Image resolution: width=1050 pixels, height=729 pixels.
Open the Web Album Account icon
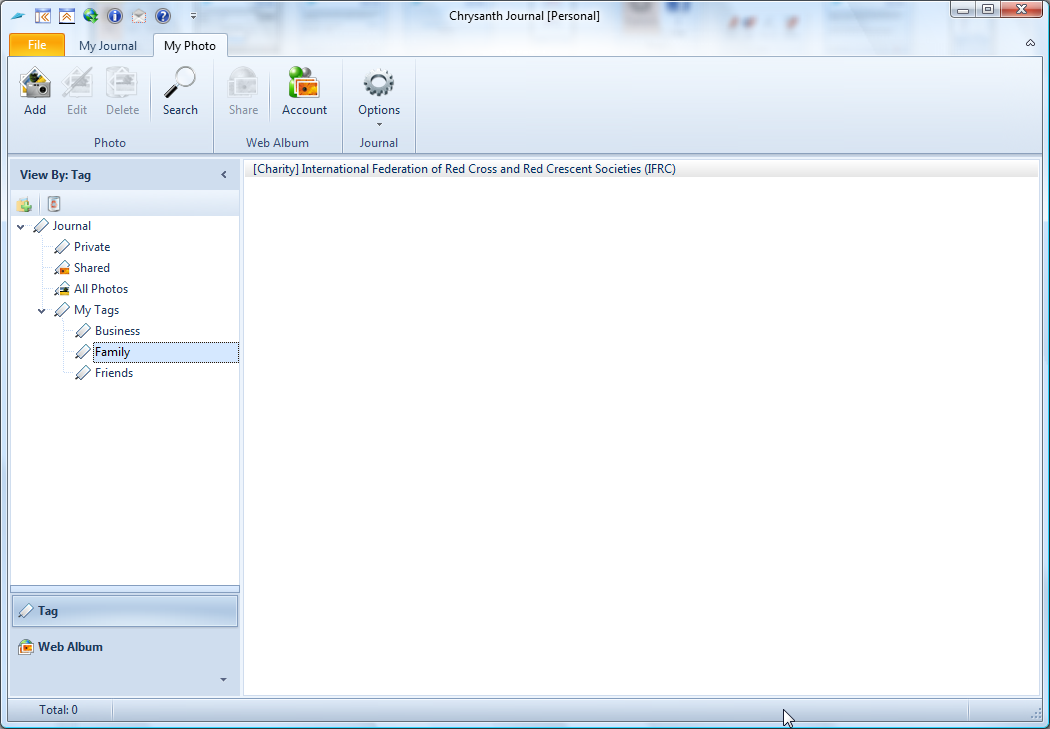[x=304, y=91]
